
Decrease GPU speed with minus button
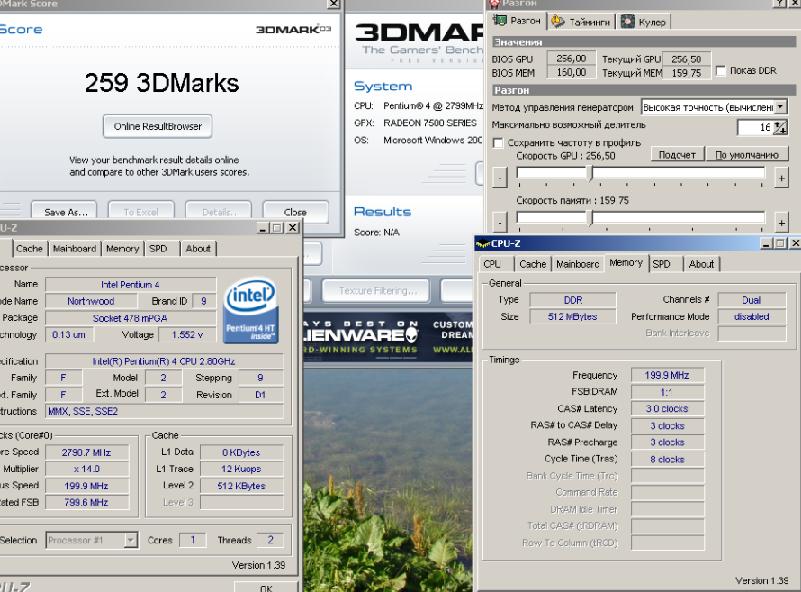click(x=500, y=177)
